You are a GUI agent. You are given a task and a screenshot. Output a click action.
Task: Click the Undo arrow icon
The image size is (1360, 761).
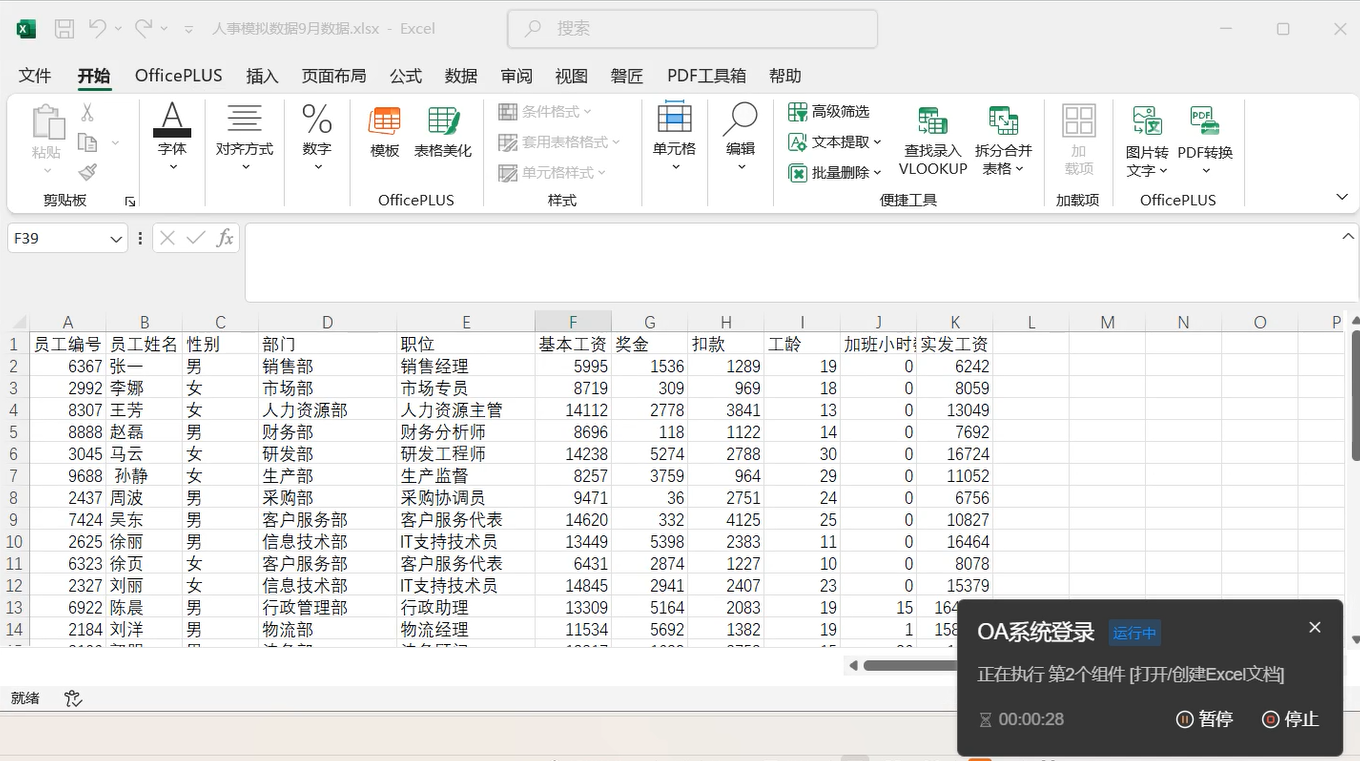click(97, 29)
